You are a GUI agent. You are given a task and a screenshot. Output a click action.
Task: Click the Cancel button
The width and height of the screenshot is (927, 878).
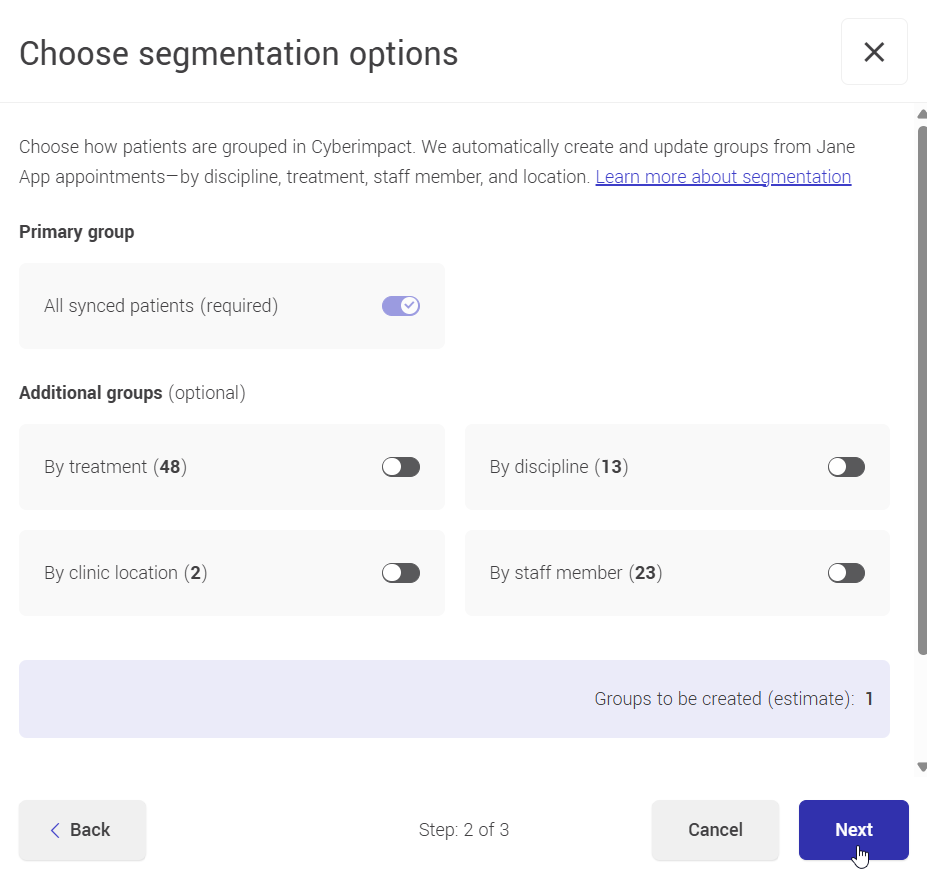(715, 830)
